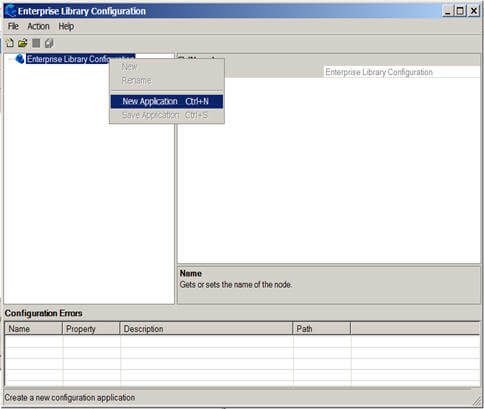This screenshot has width=484, height=409.
Task: Click the Save Application toolbar icon
Action: tap(36, 43)
